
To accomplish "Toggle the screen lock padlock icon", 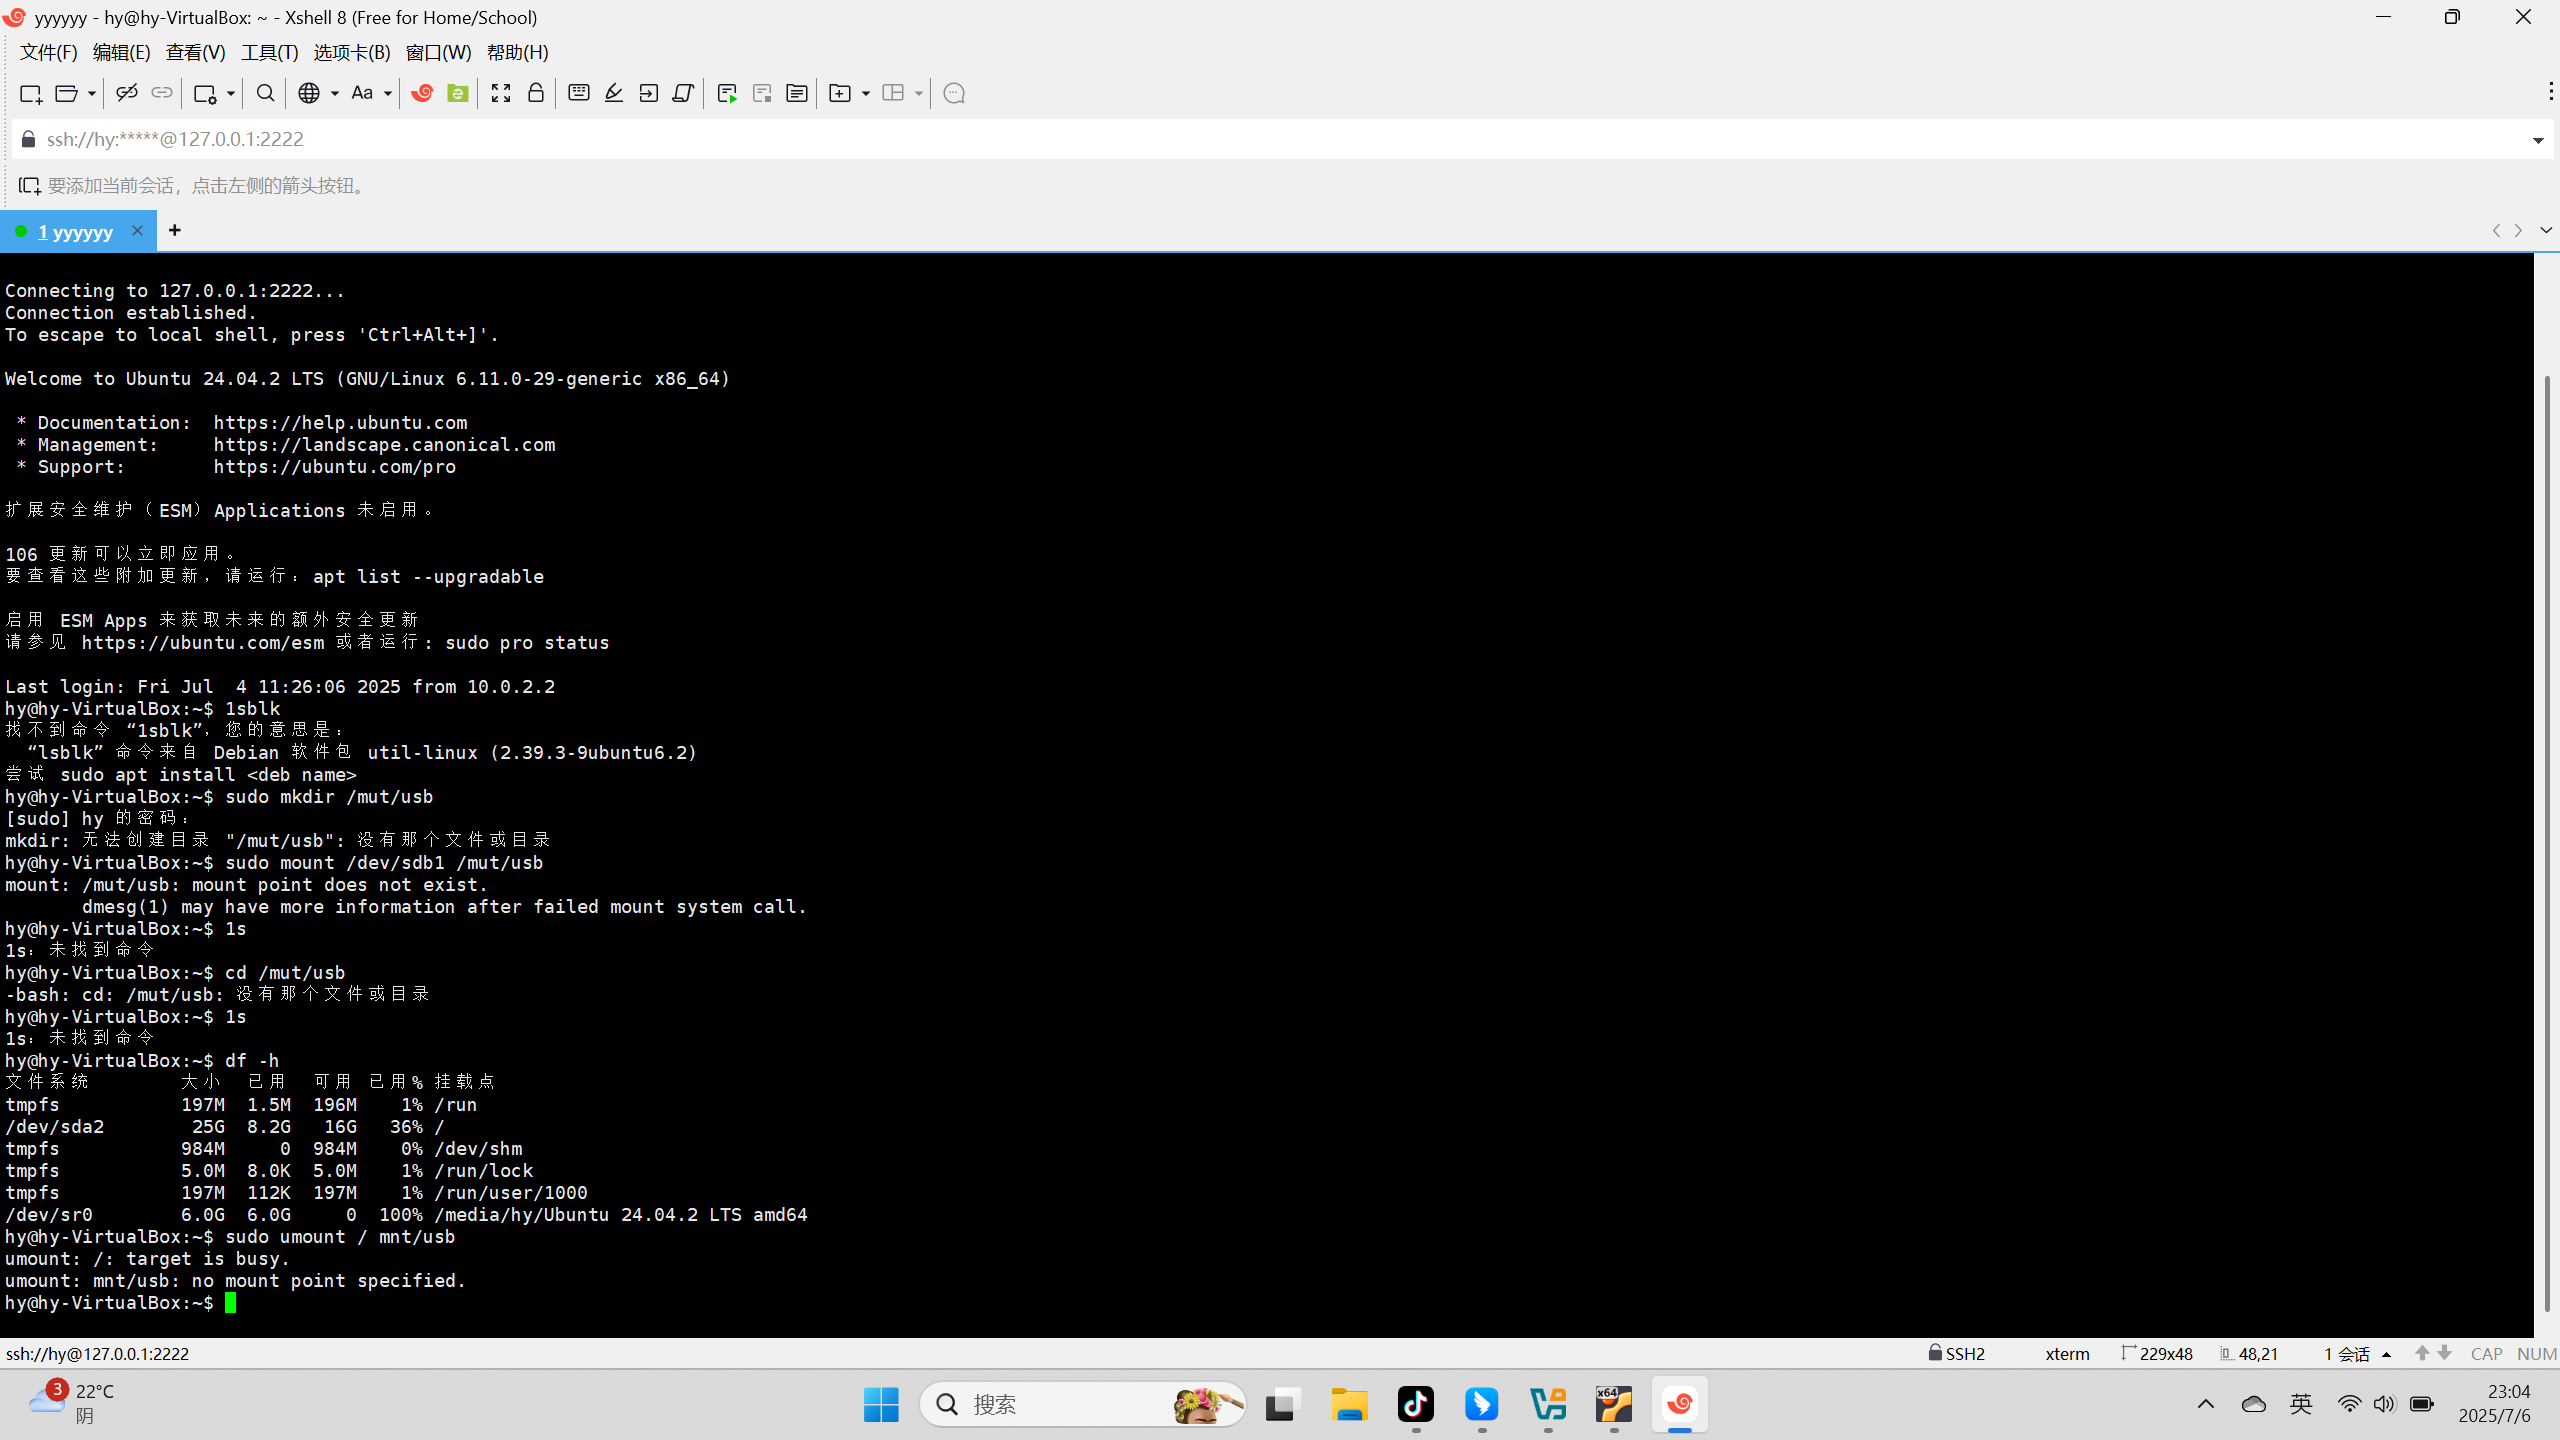I will (x=536, y=93).
